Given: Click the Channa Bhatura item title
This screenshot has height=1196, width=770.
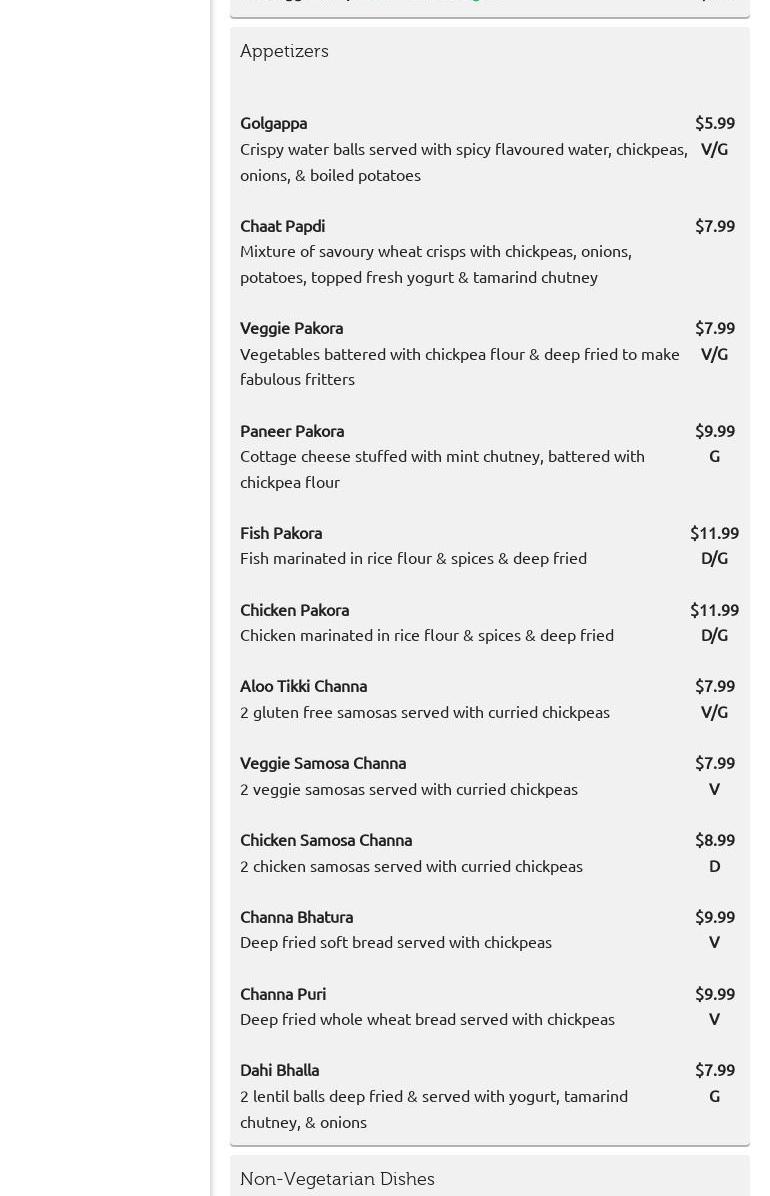Looking at the screenshot, I should (296, 917).
